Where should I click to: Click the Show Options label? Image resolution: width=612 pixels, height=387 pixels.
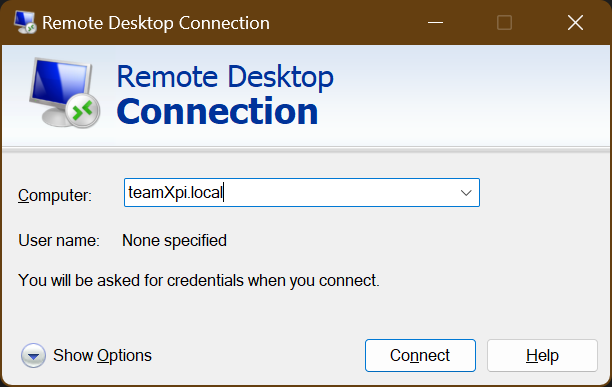coord(102,355)
